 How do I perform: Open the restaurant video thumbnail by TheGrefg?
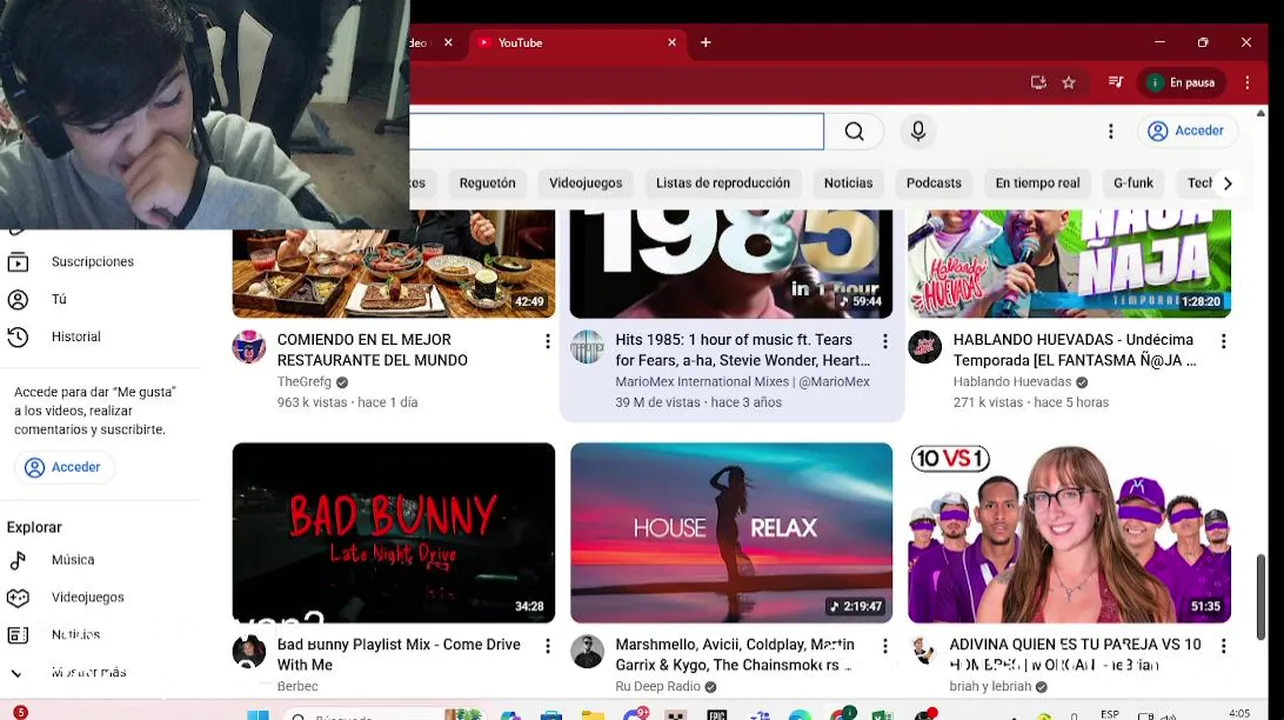[393, 264]
